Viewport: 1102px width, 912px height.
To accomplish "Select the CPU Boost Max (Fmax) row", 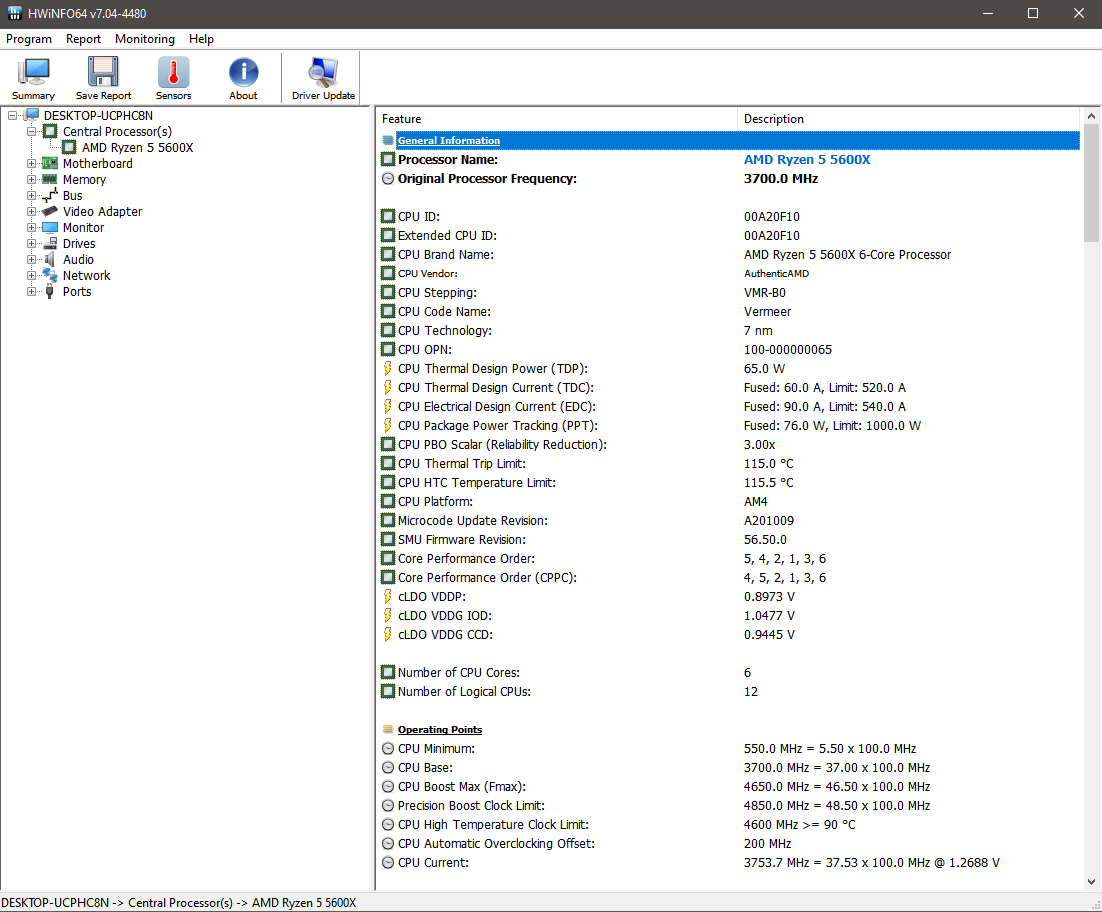I will [x=730, y=786].
